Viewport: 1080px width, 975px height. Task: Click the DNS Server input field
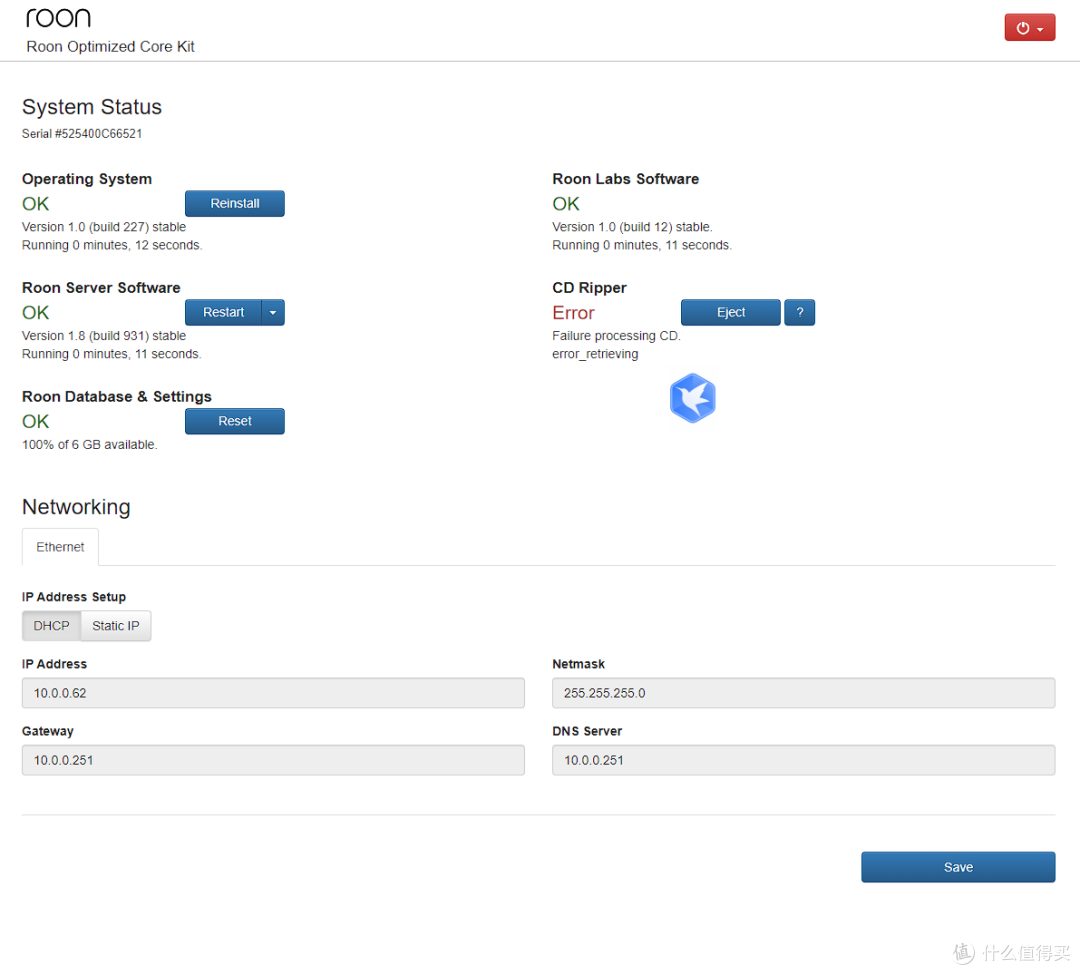[803, 760]
